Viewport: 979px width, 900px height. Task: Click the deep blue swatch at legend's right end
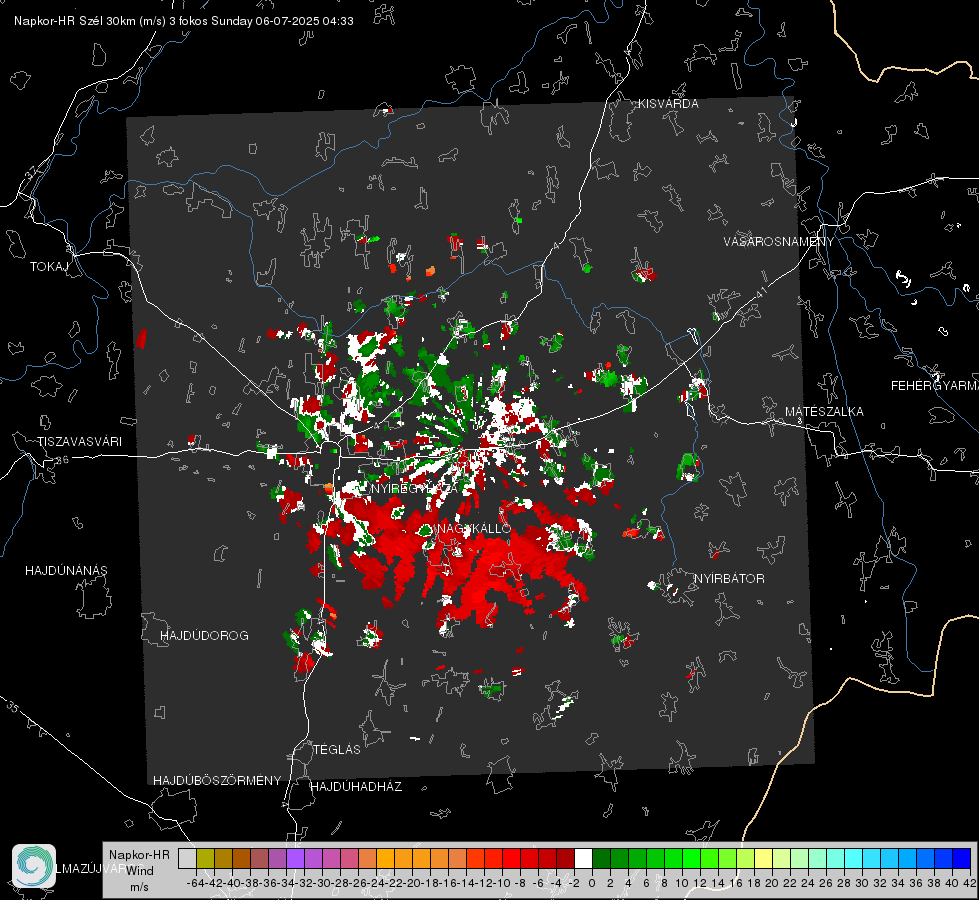[x=962, y=858]
